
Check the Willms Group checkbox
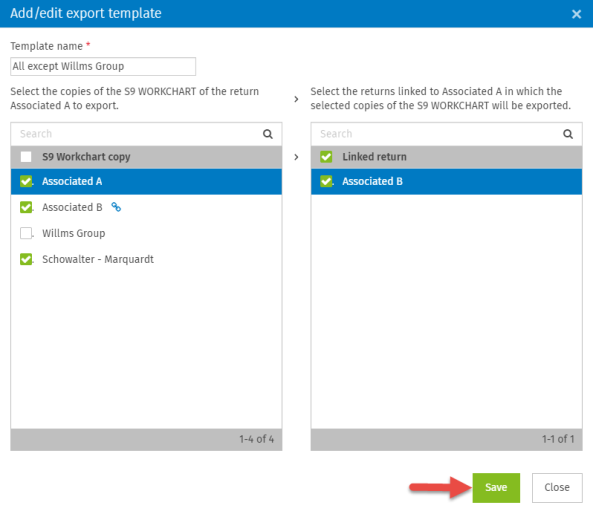click(26, 233)
